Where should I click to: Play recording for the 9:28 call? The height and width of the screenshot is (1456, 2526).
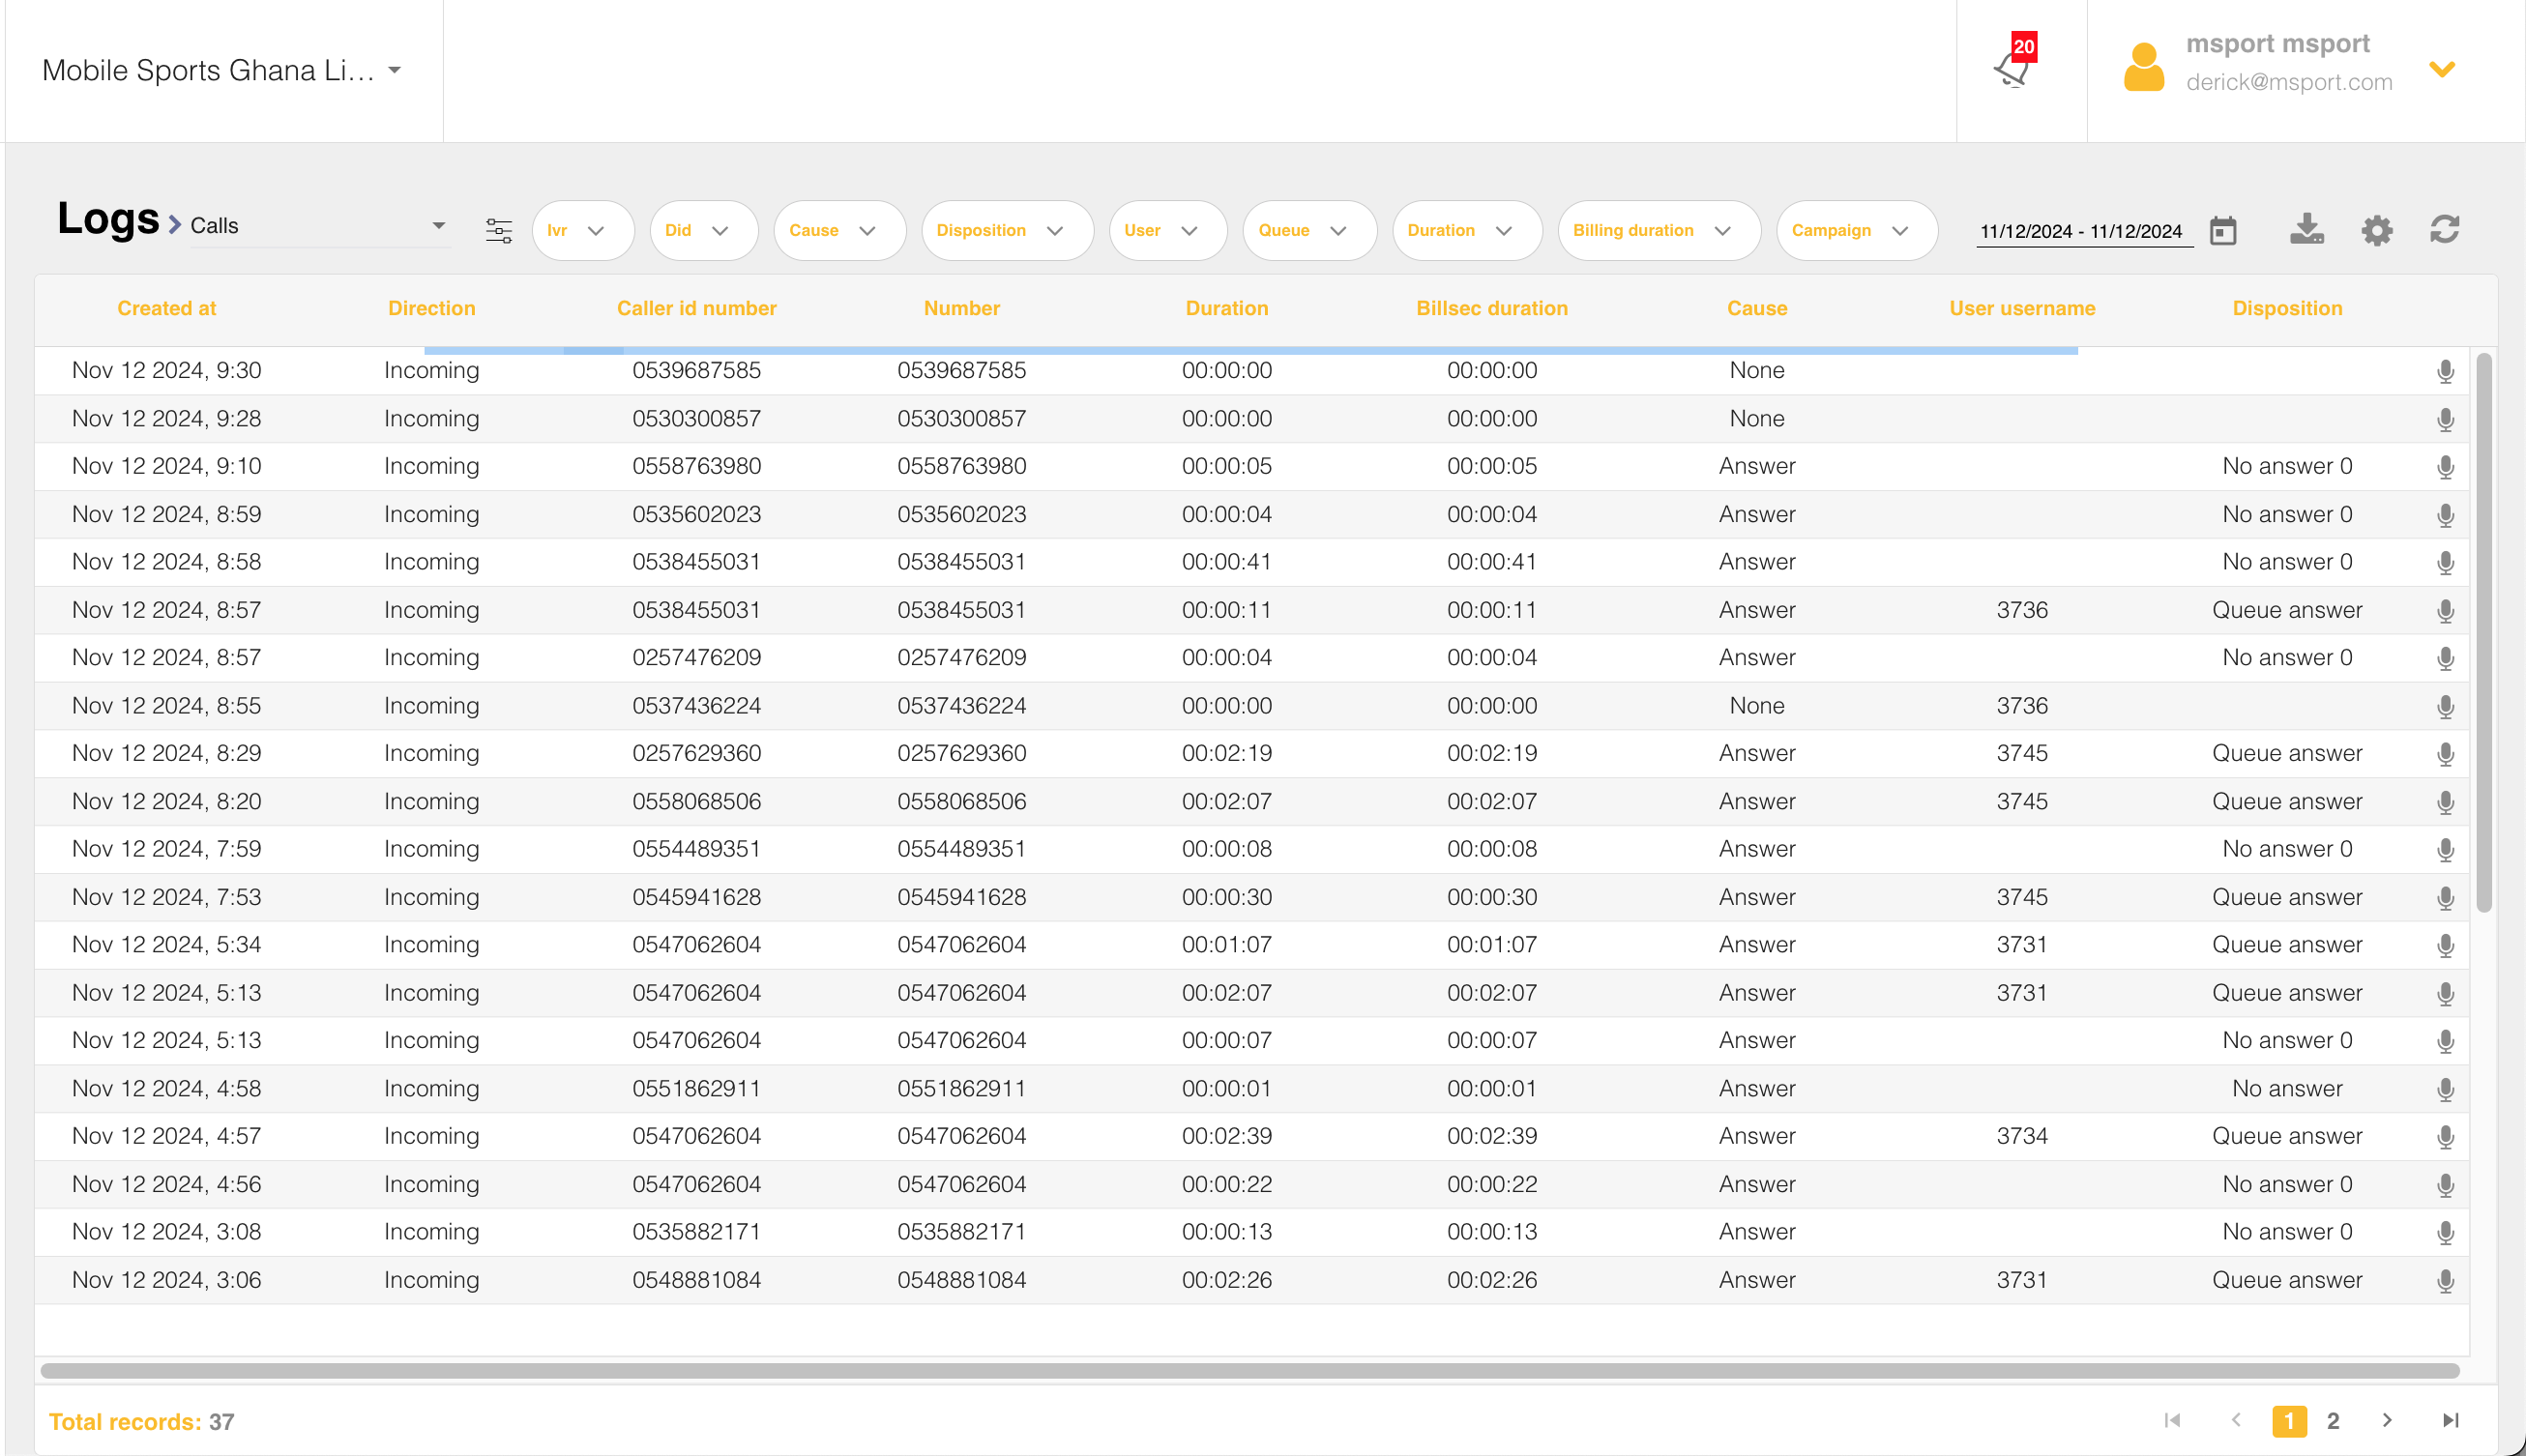[2445, 419]
